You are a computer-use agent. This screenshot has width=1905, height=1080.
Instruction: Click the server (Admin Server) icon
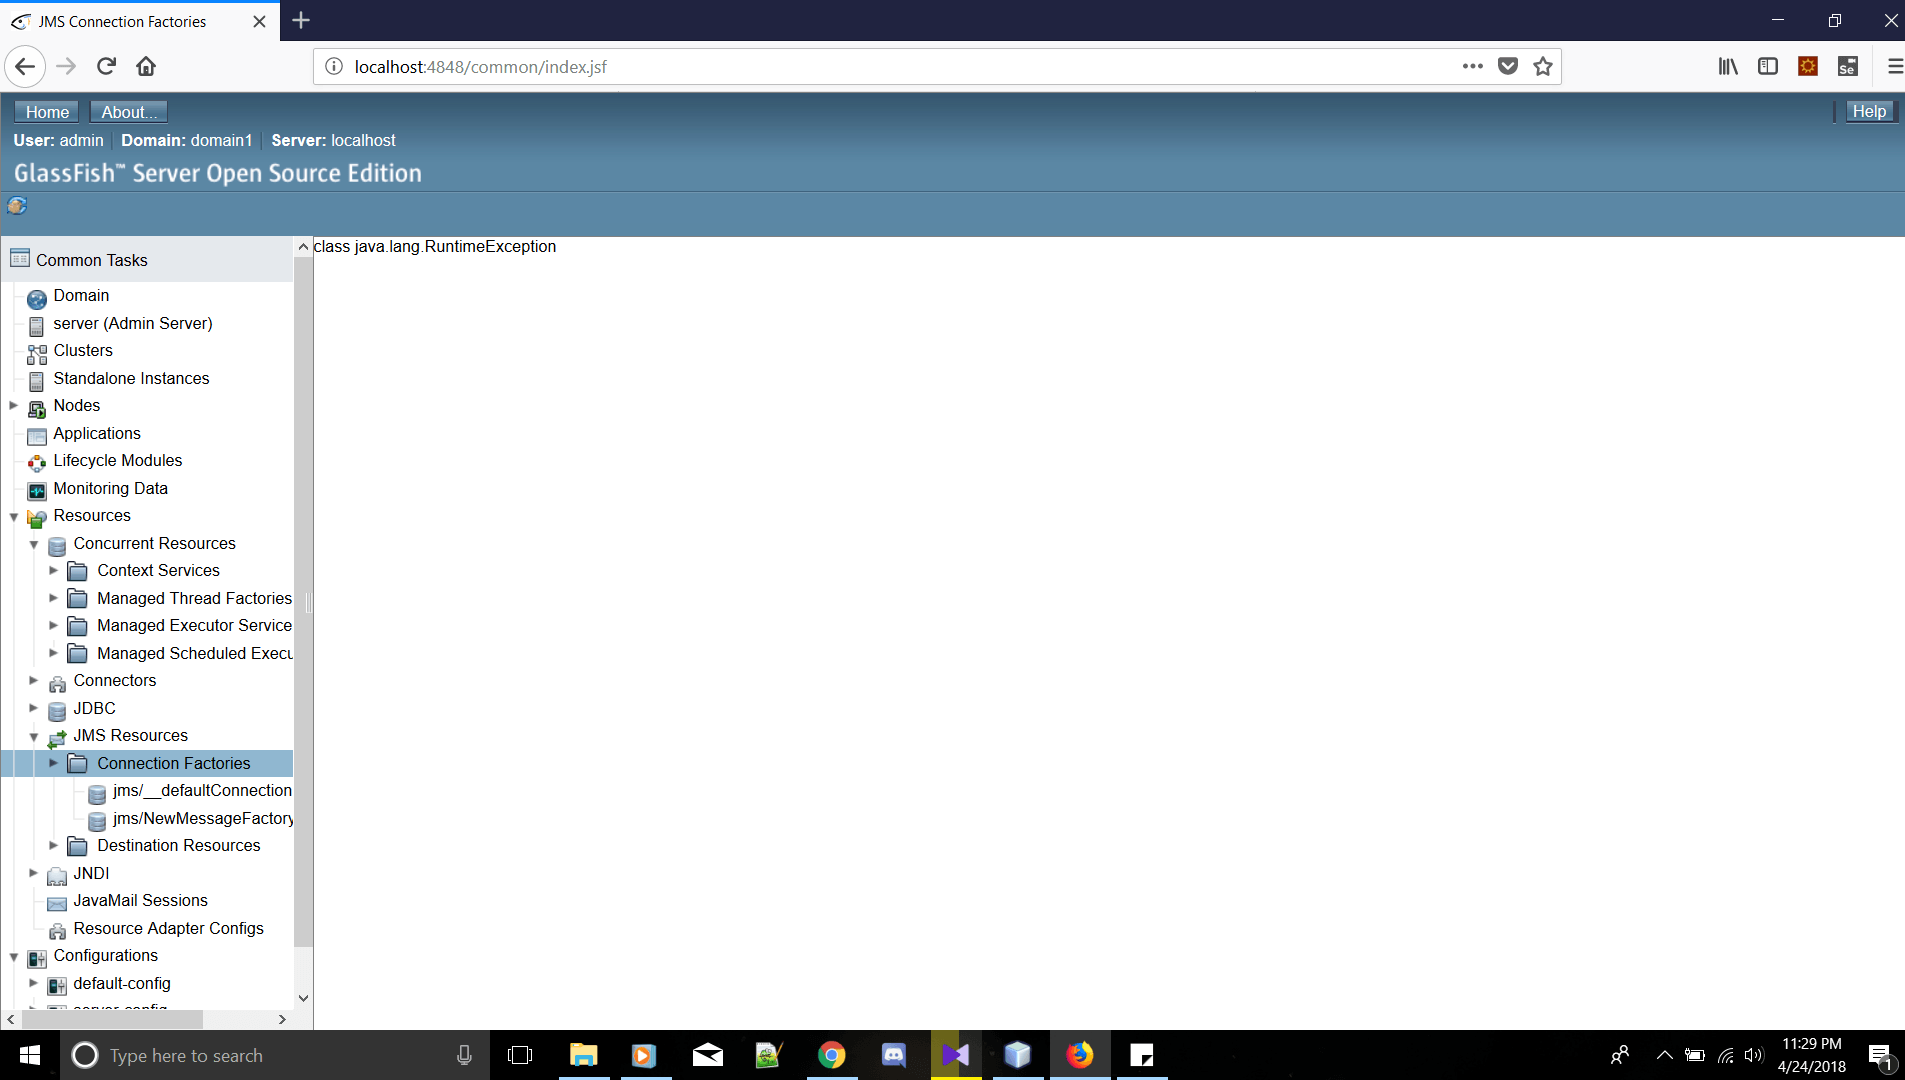(37, 326)
